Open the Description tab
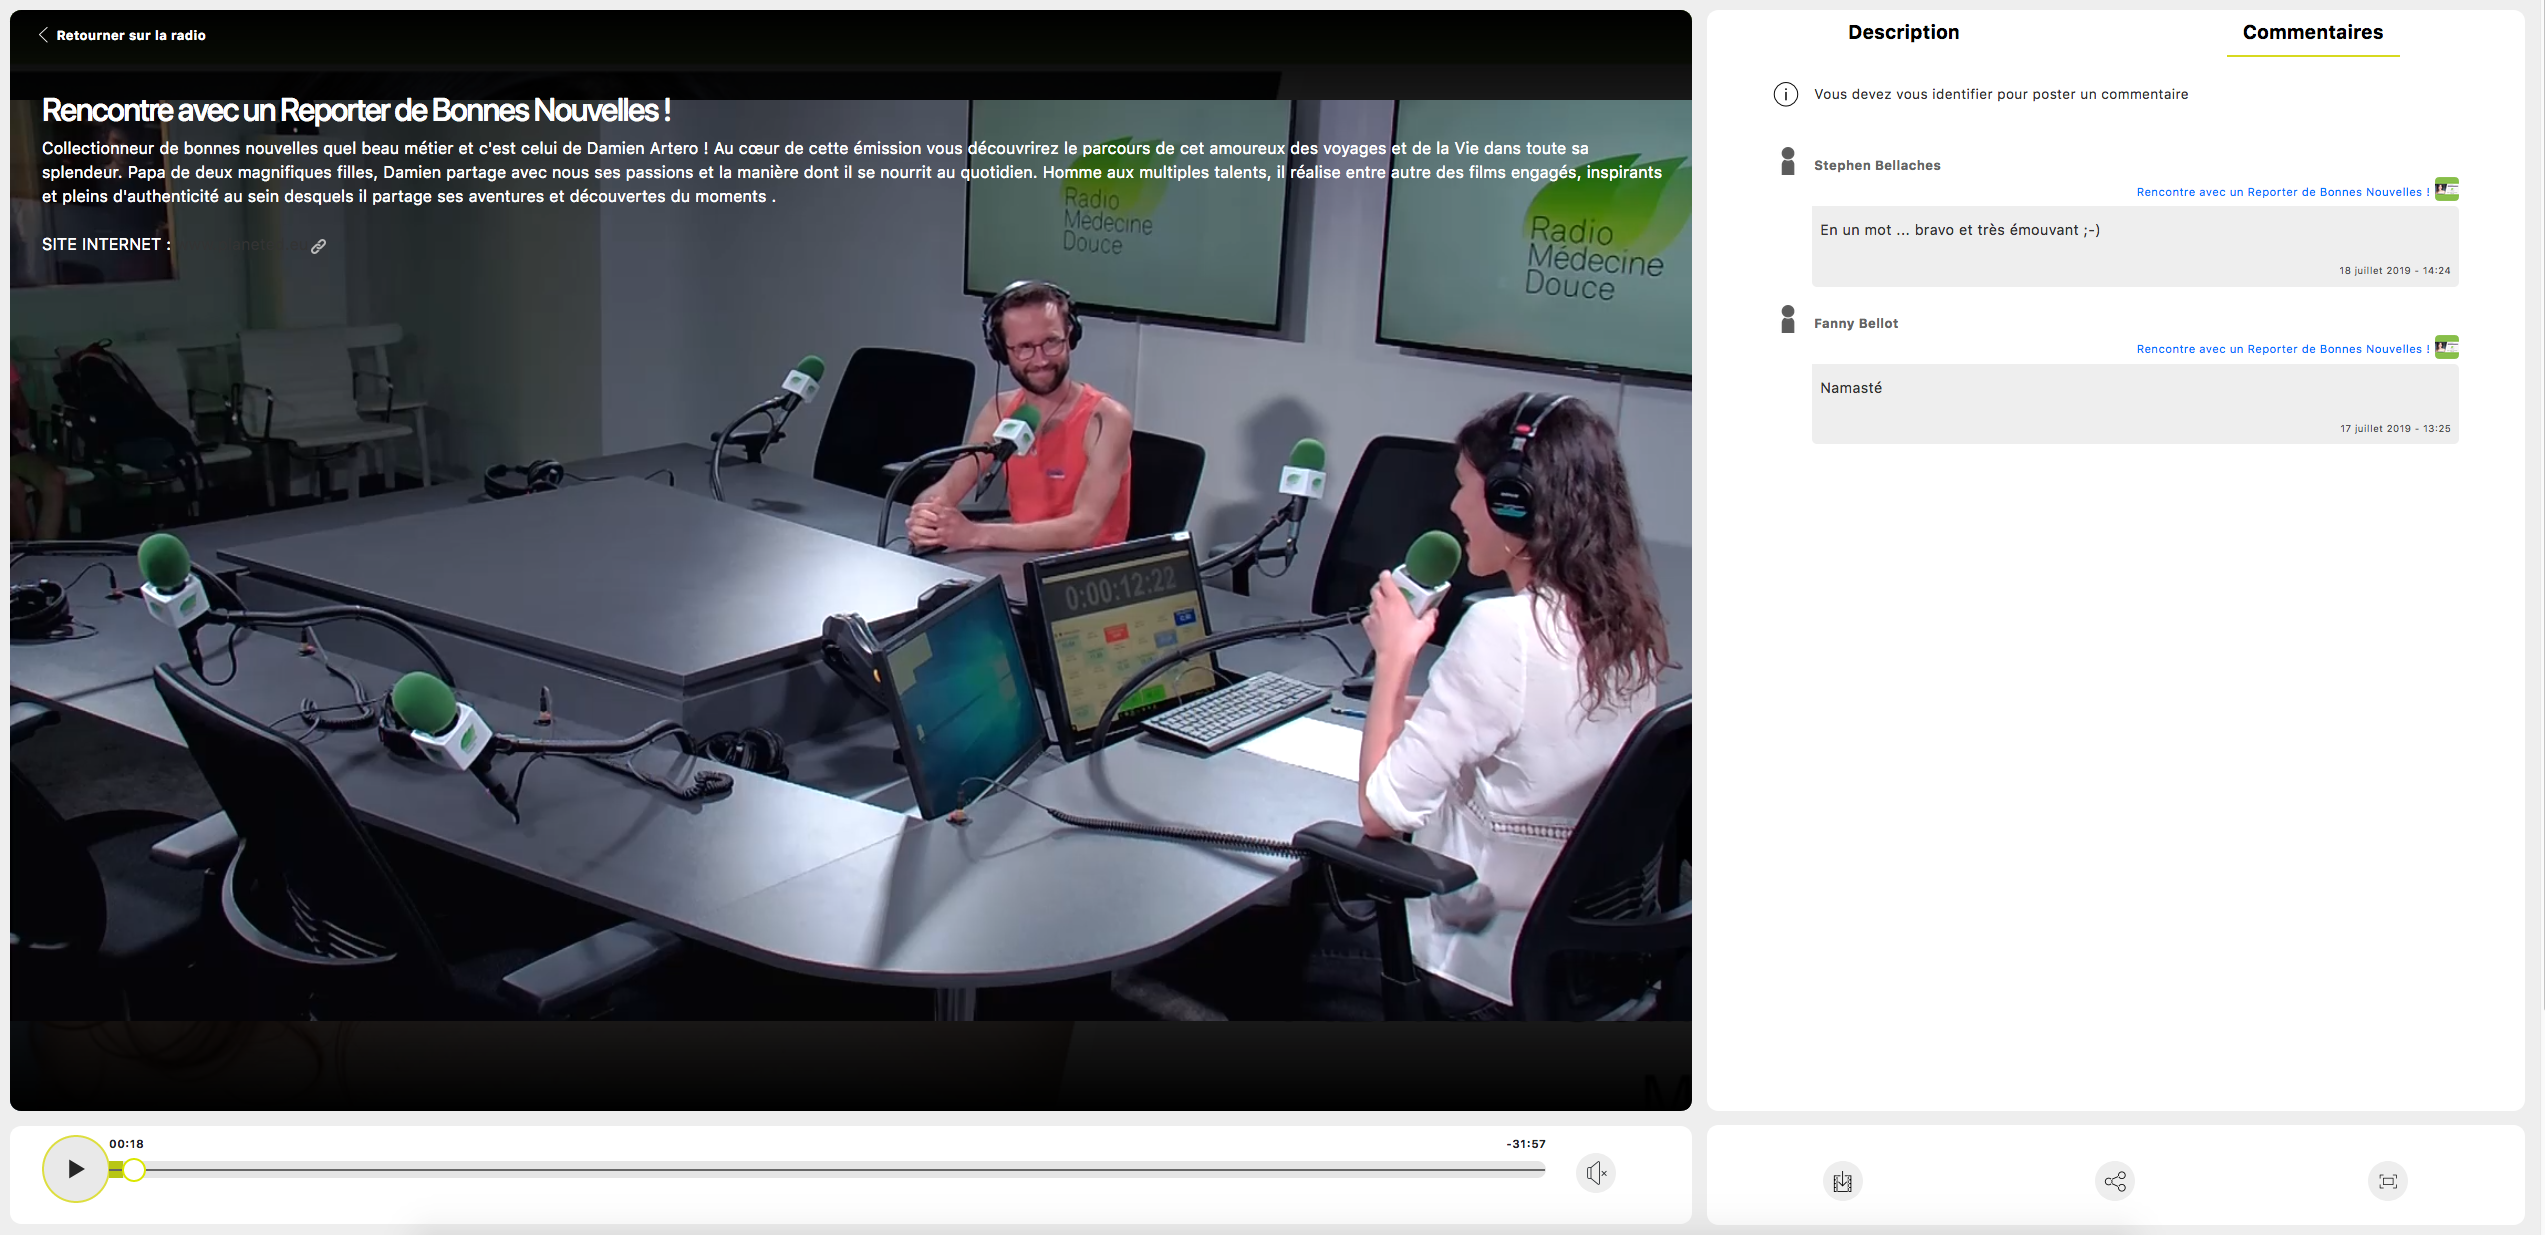The image size is (2545, 1235). (1903, 32)
